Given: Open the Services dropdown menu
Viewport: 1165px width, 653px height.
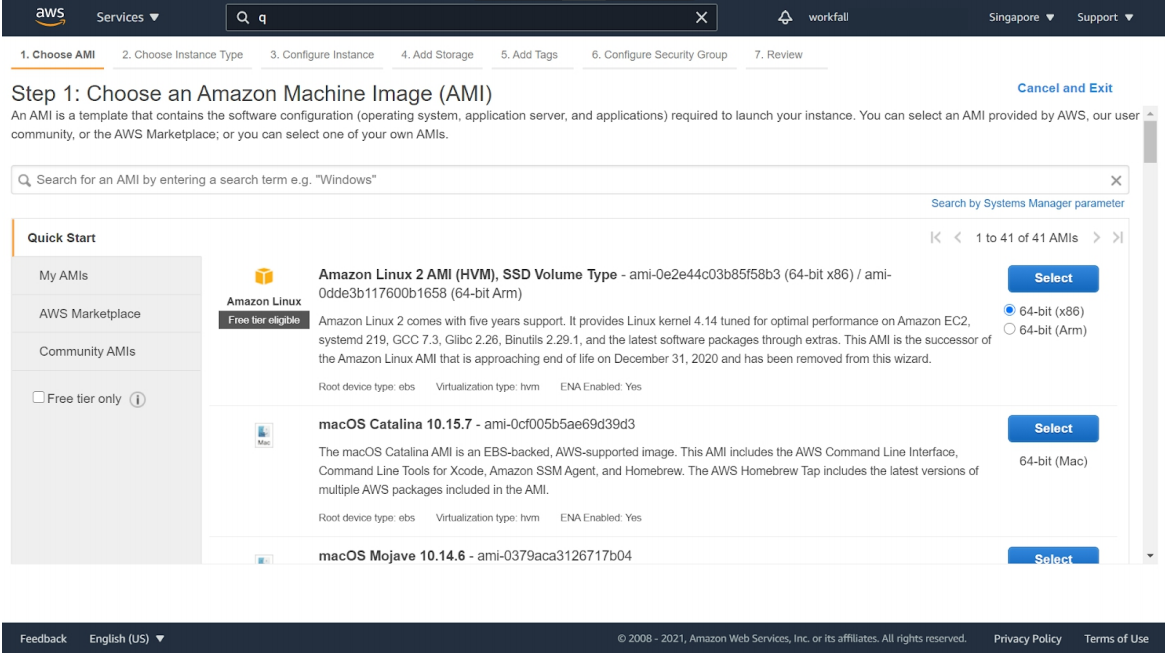Looking at the screenshot, I should click(127, 17).
